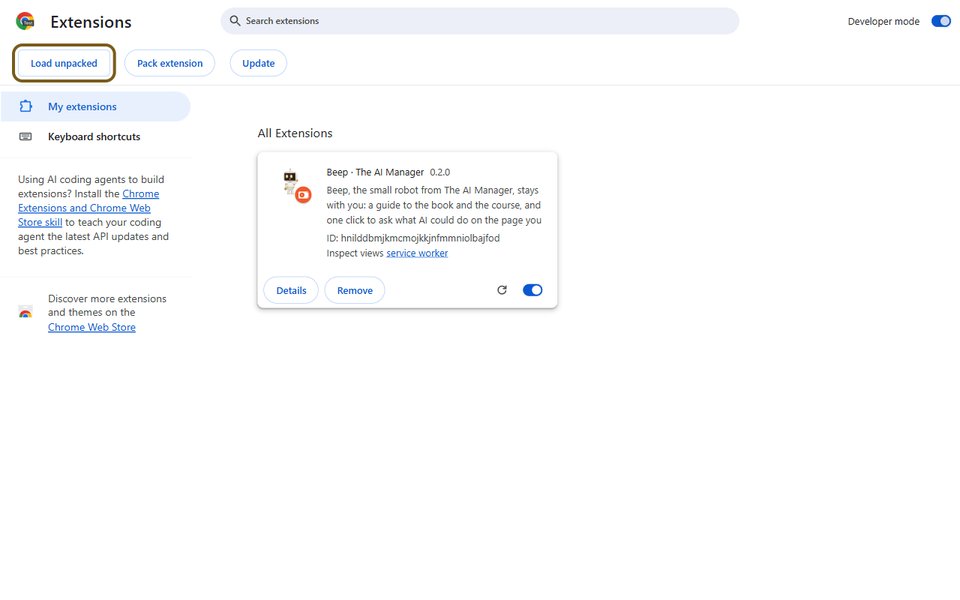Viewport: 960px width, 600px height.
Task: Click the All Extensions heading
Action: pos(295,133)
